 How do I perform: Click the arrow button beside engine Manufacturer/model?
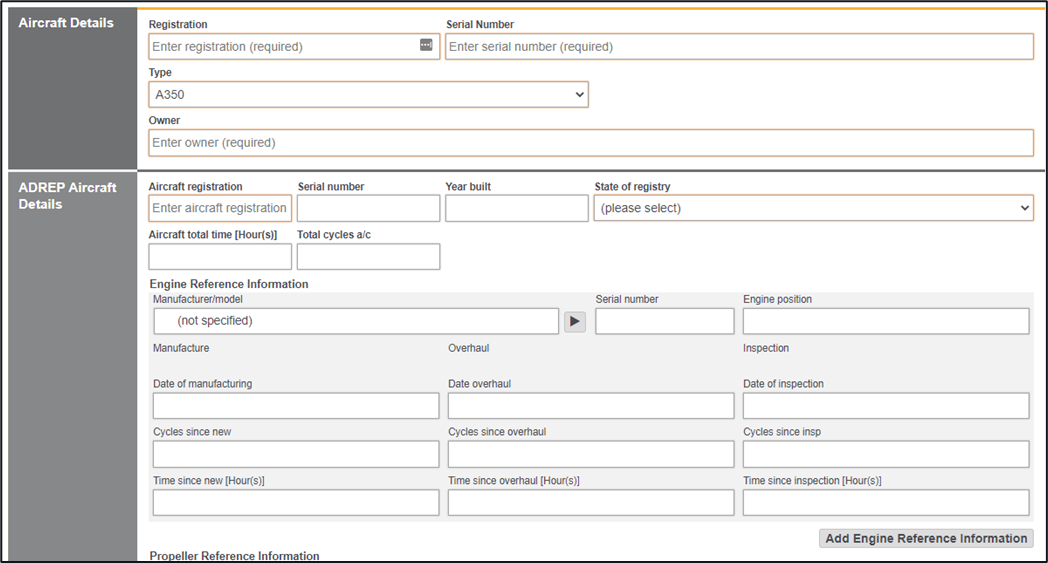pos(574,321)
